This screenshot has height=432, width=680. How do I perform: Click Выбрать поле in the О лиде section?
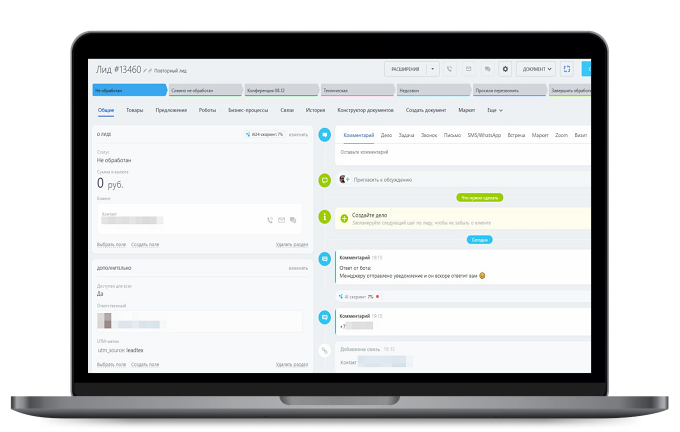pos(111,245)
